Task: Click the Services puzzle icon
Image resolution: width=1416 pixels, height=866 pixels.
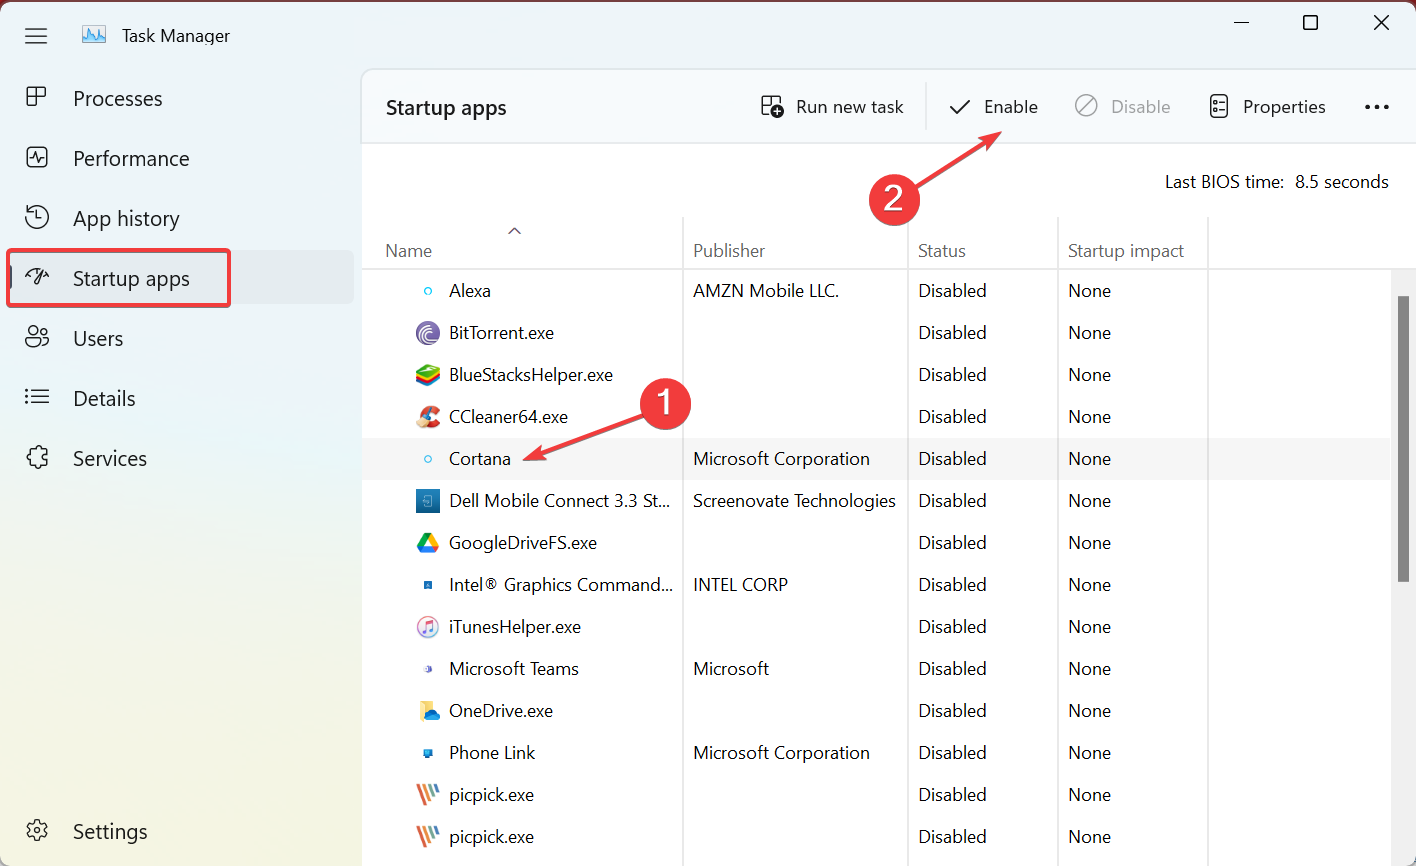Action: 37,458
